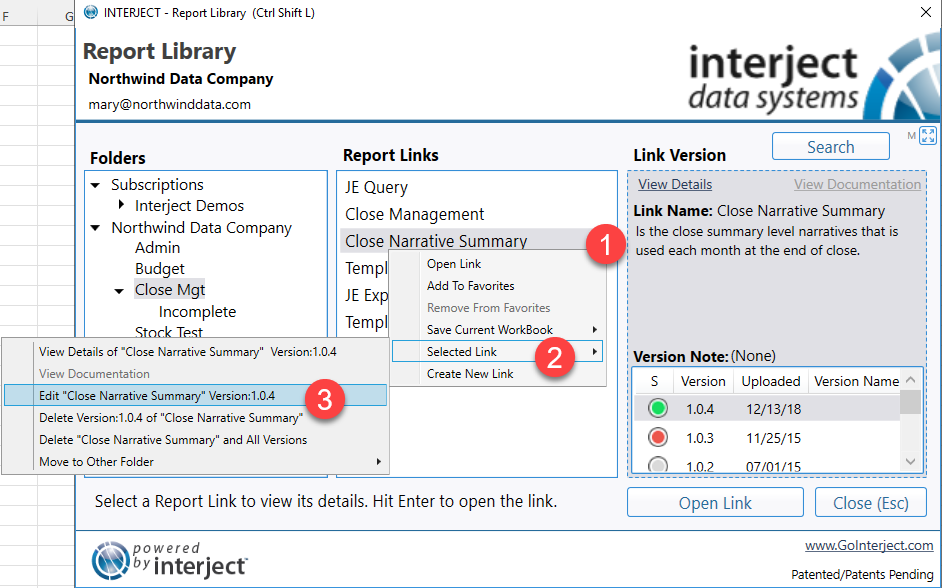This screenshot has width=942, height=588.
Task: Select green status circle for version 1.0.4
Action: 658,408
